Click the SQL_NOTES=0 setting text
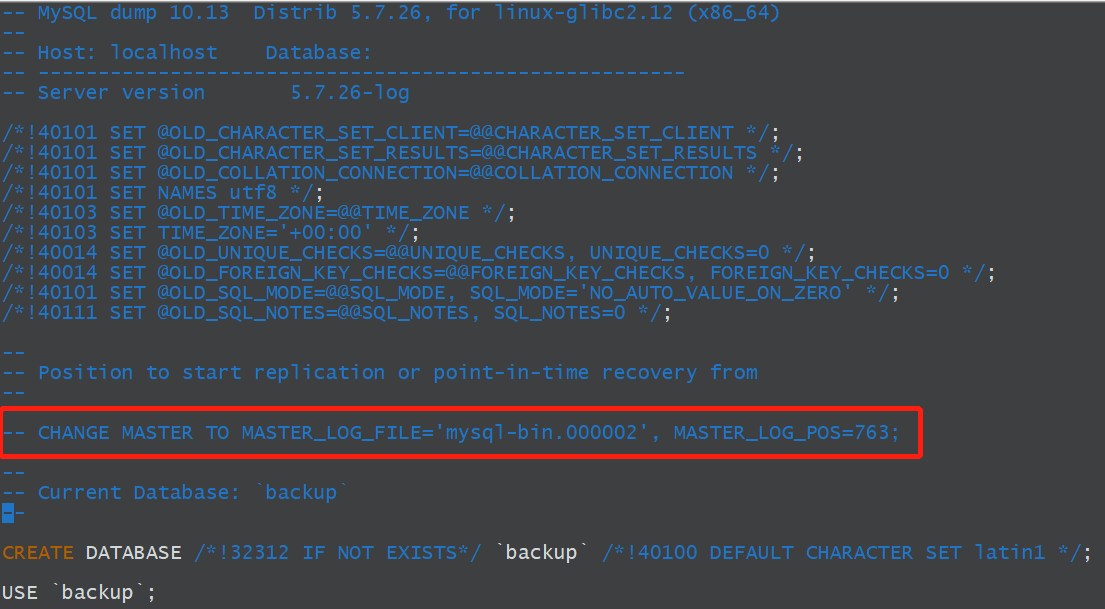Image resolution: width=1105 pixels, height=609 pixels. click(x=560, y=312)
